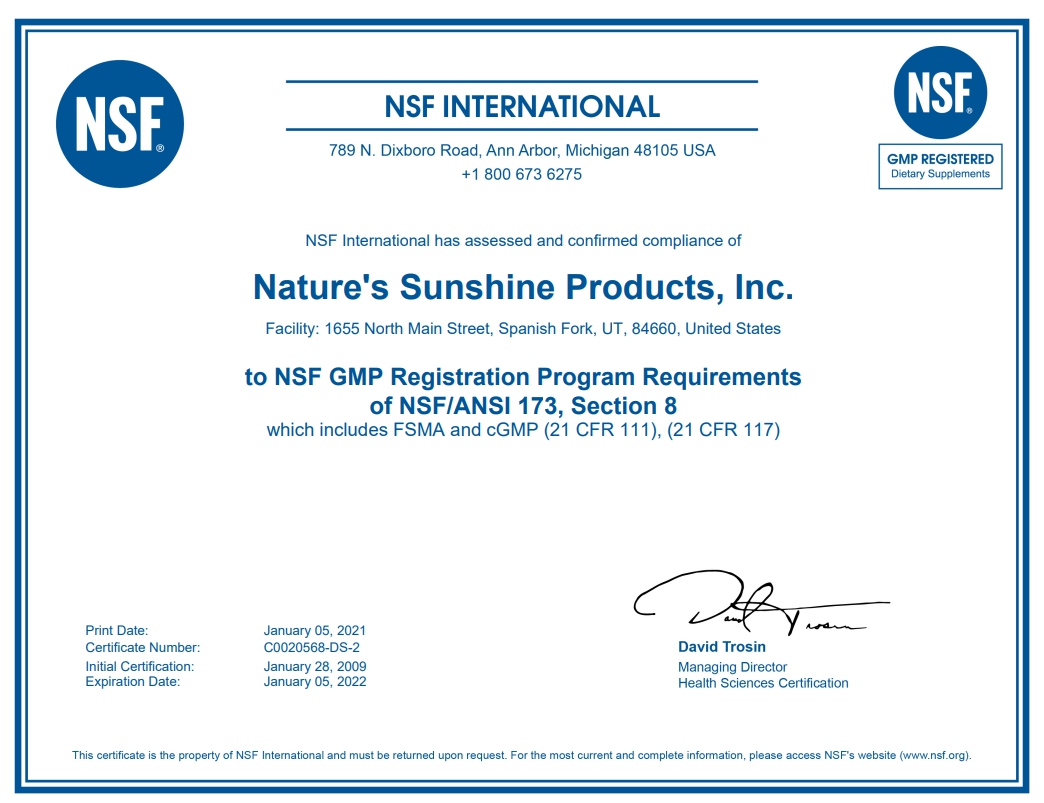The width and height of the screenshot is (1044, 803).
Task: Click the name David Trosin
Action: click(721, 647)
